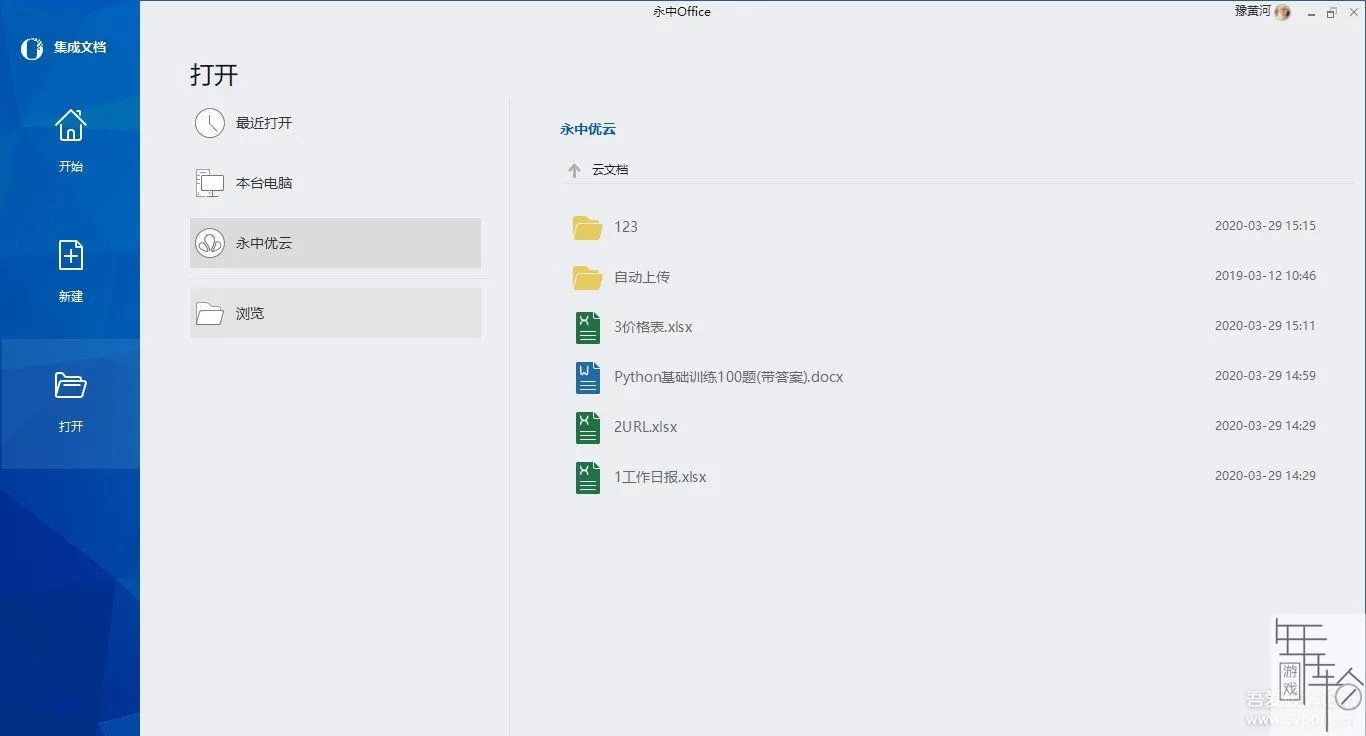Click the spreadsheet icon of 1工作日报.xlsx
Viewport: 1366px width, 736px height.
click(x=588, y=477)
